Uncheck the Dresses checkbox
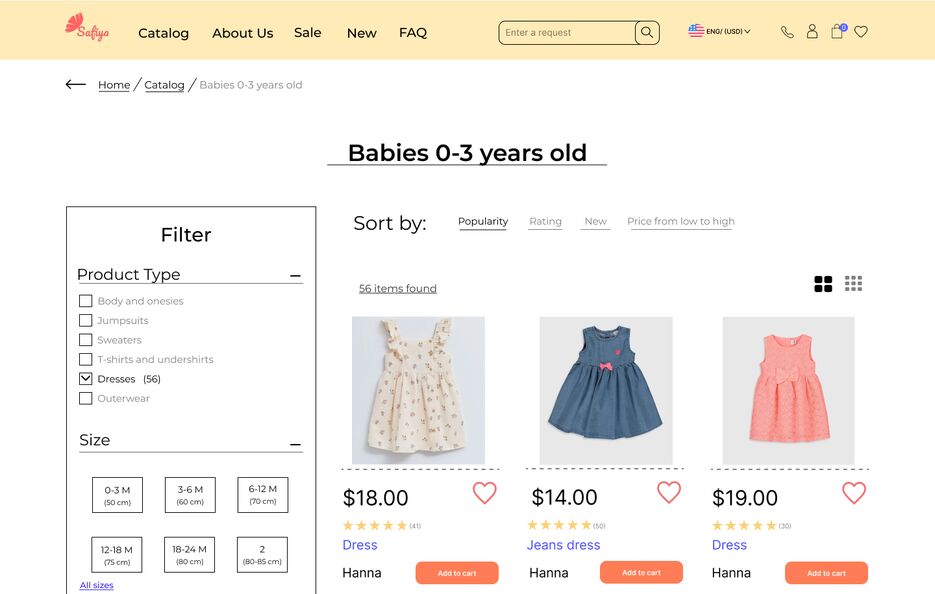The width and height of the screenshot is (935, 594). click(x=86, y=379)
